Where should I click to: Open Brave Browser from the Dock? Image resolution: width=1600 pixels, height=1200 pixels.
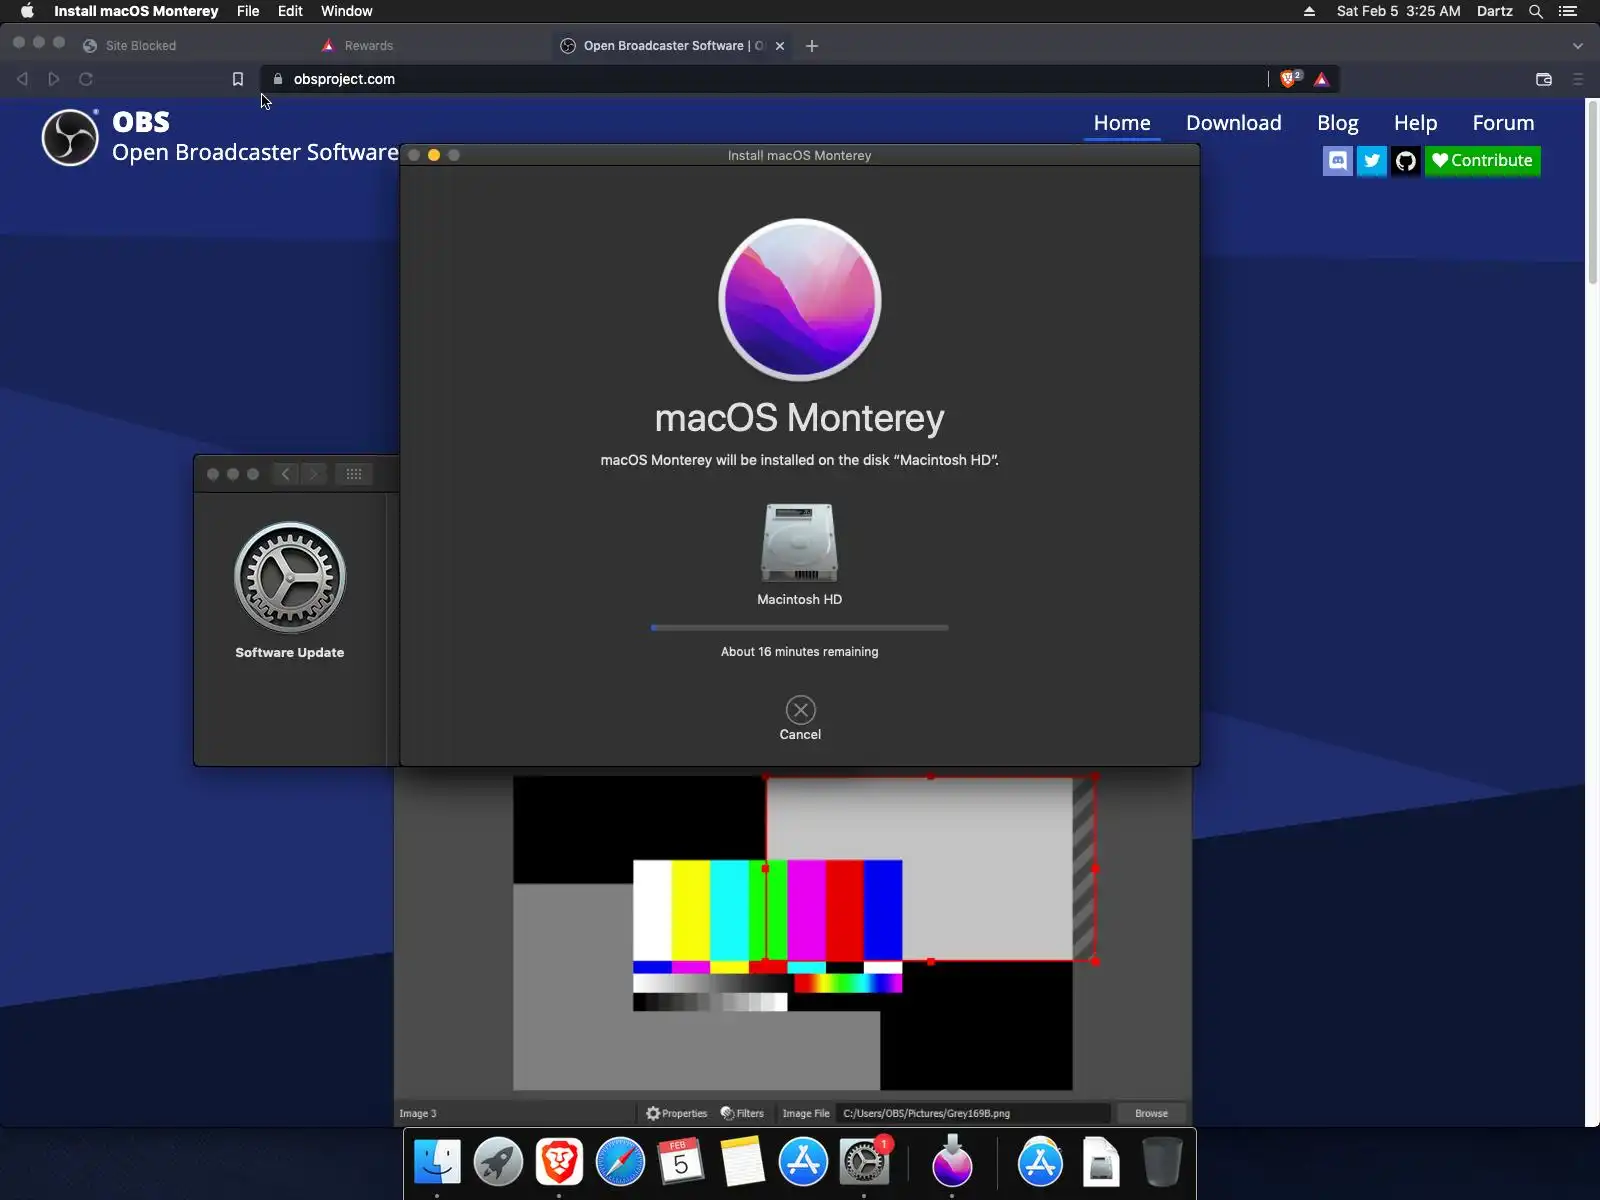pyautogui.click(x=559, y=1162)
